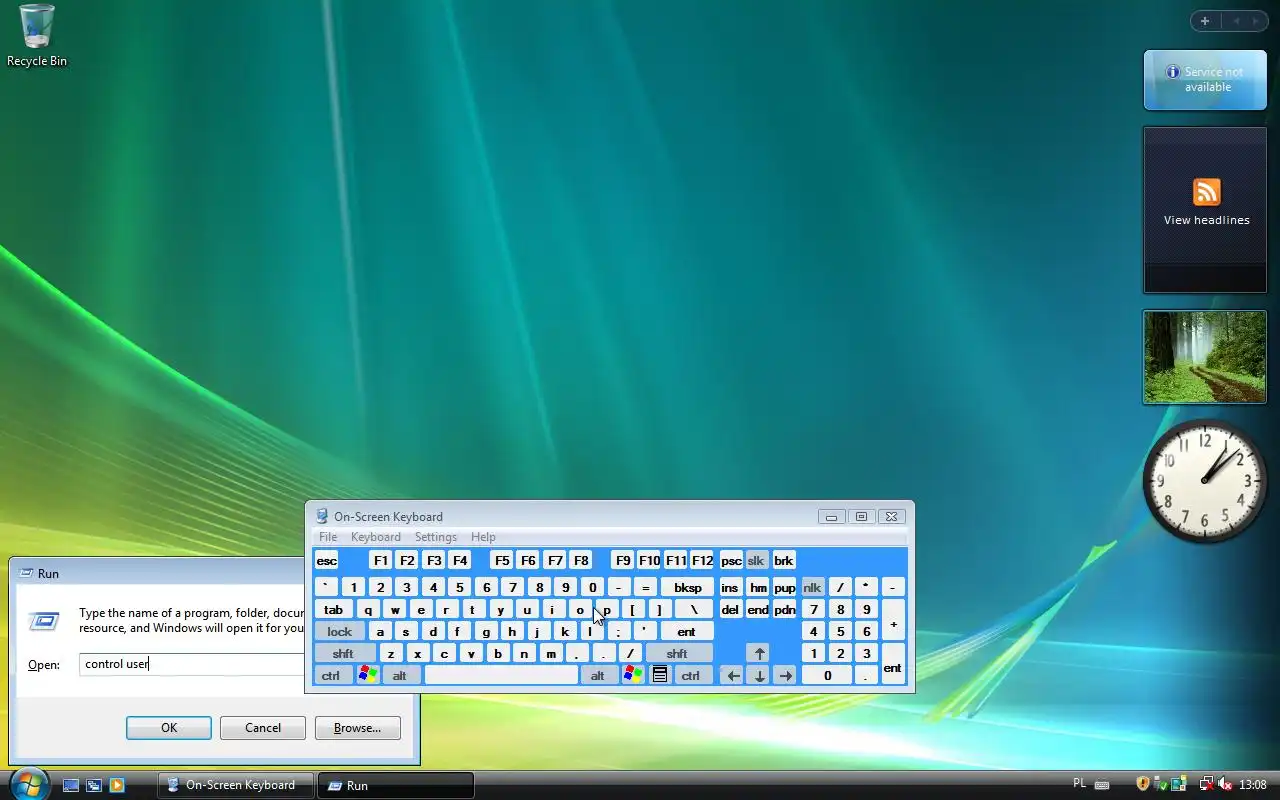Click the numpad ent key
Image resolution: width=1280 pixels, height=800 pixels.
tap(893, 664)
